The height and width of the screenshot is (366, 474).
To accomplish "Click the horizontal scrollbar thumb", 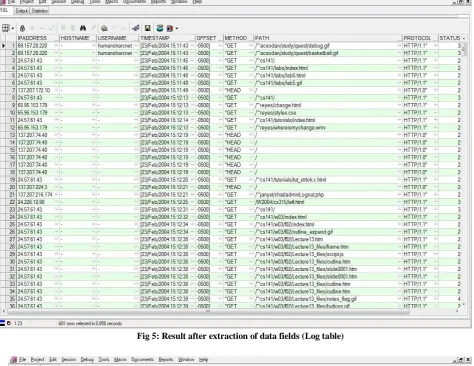I will click(208, 312).
